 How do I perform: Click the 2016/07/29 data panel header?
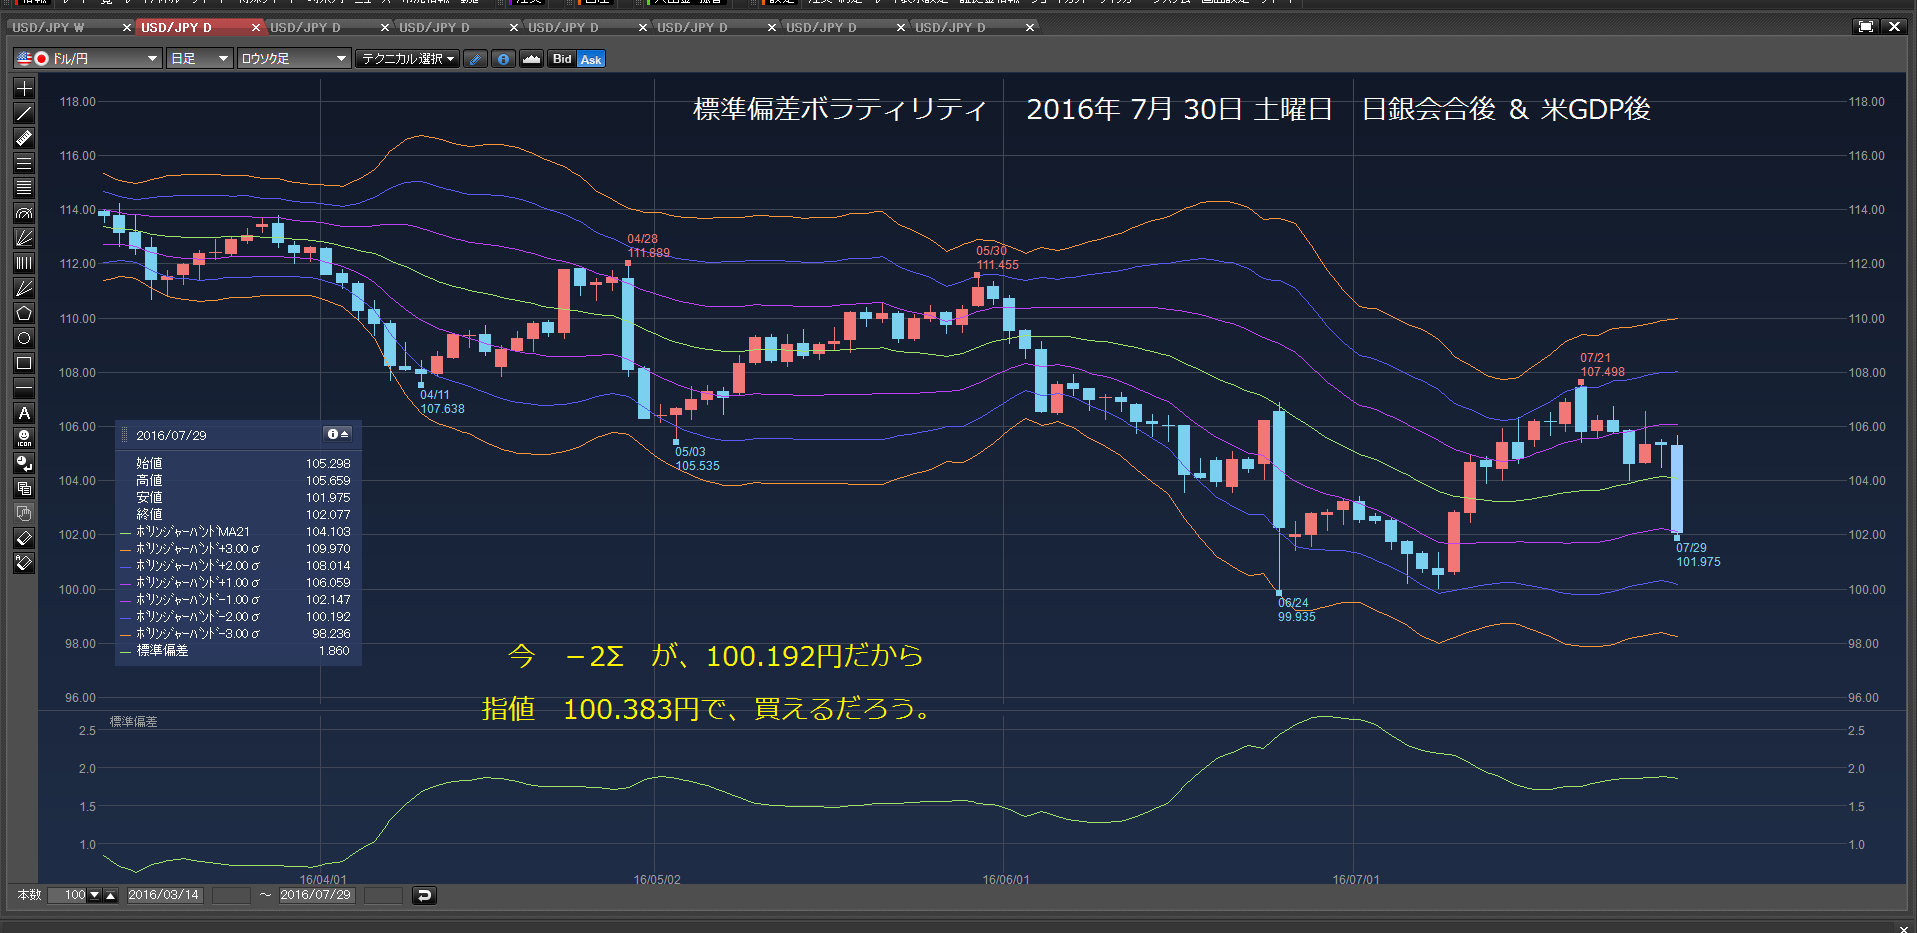[x=238, y=435]
